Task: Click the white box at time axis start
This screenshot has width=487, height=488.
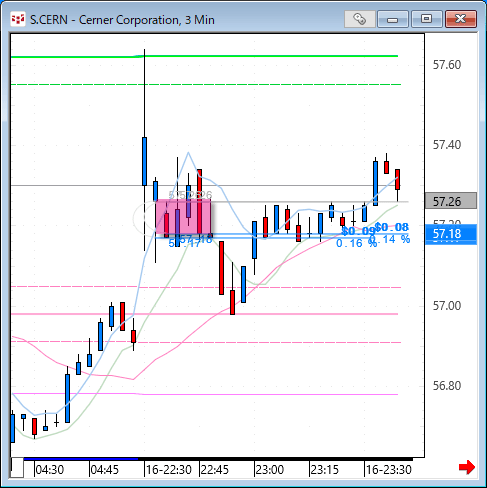Action: click(17, 468)
